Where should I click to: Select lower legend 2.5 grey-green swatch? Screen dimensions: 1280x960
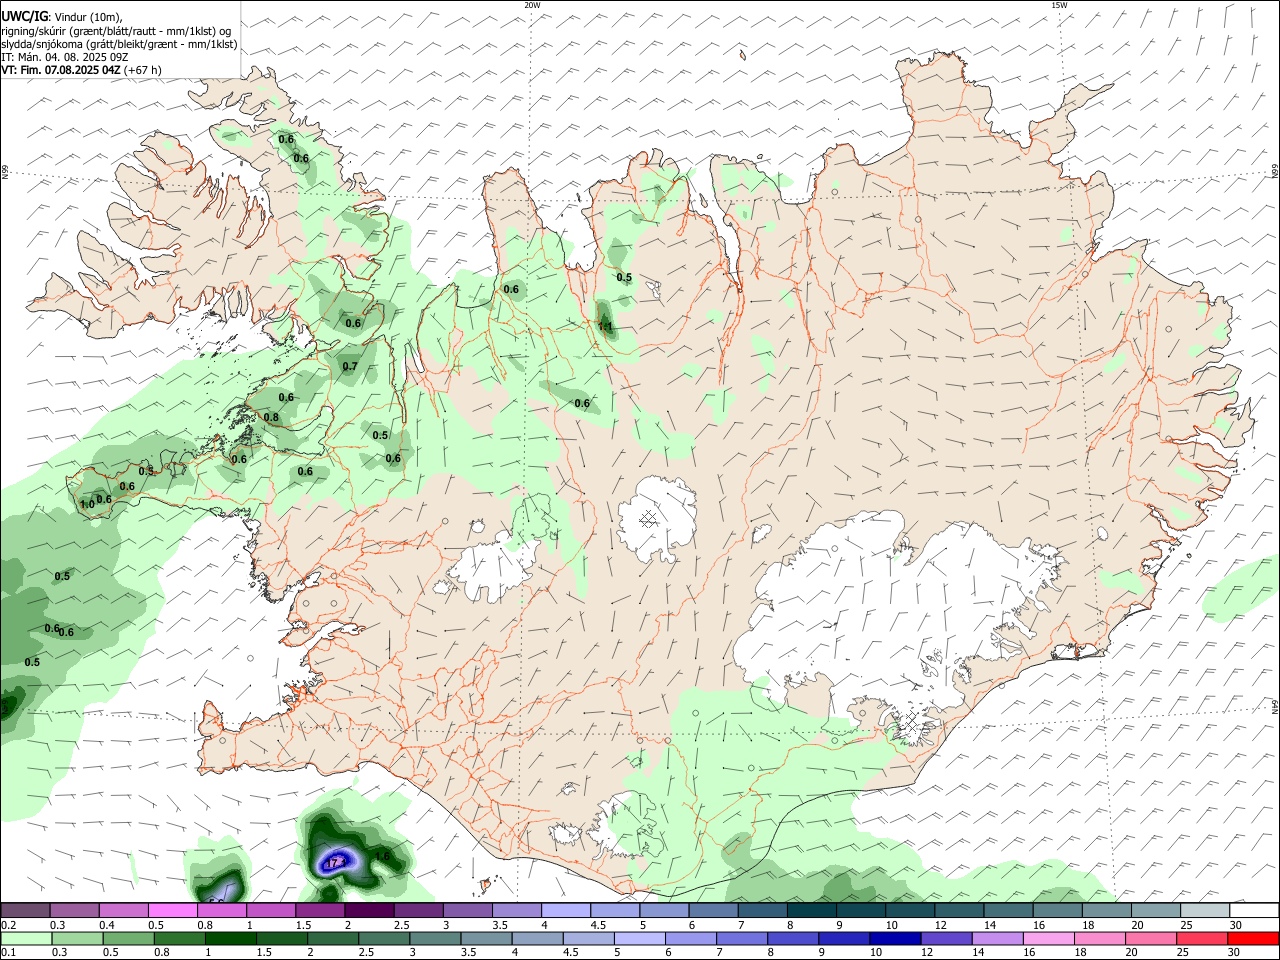point(384,938)
